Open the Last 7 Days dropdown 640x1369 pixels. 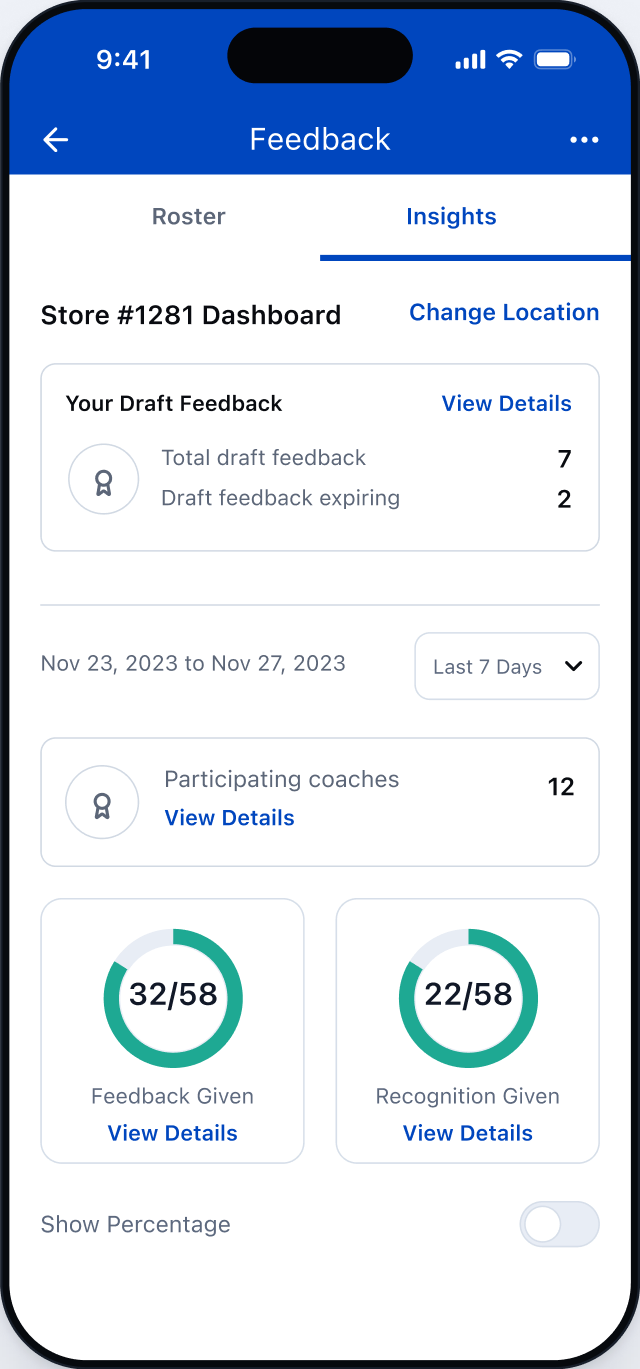[507, 666]
